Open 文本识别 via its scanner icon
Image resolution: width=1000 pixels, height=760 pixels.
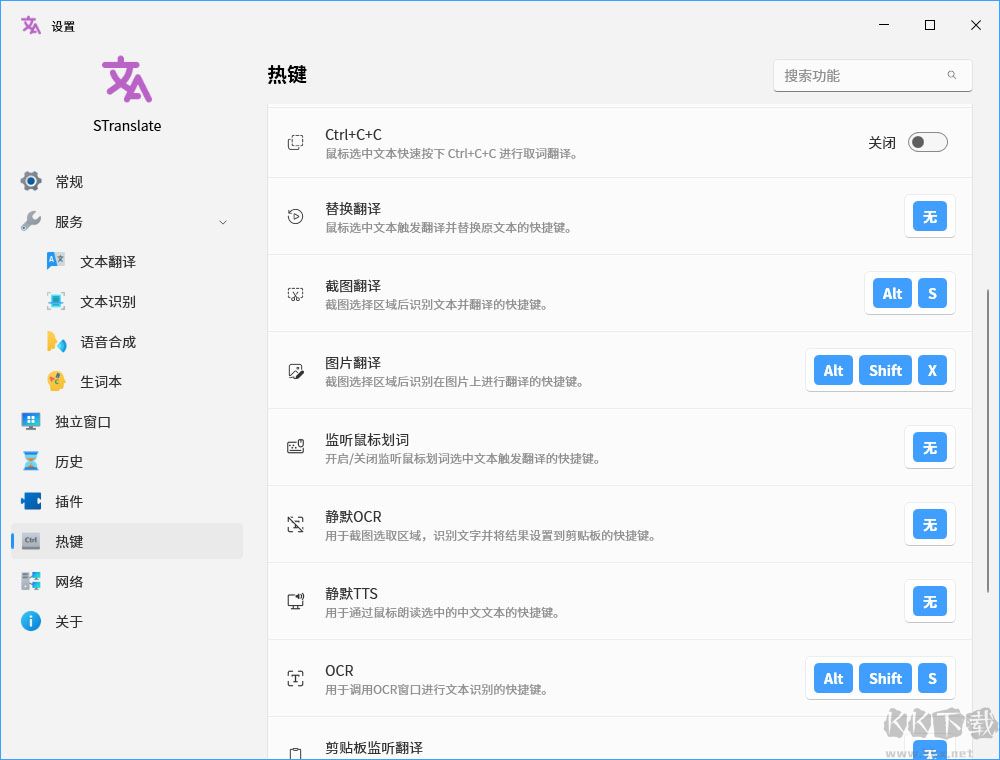(56, 301)
